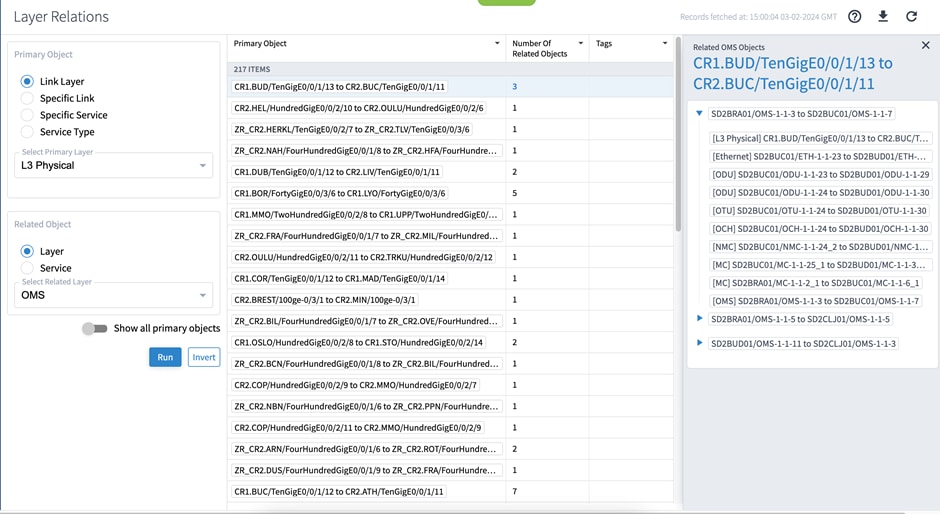
Task: Open Number Of Related Objects column menu
Action: coord(580,43)
